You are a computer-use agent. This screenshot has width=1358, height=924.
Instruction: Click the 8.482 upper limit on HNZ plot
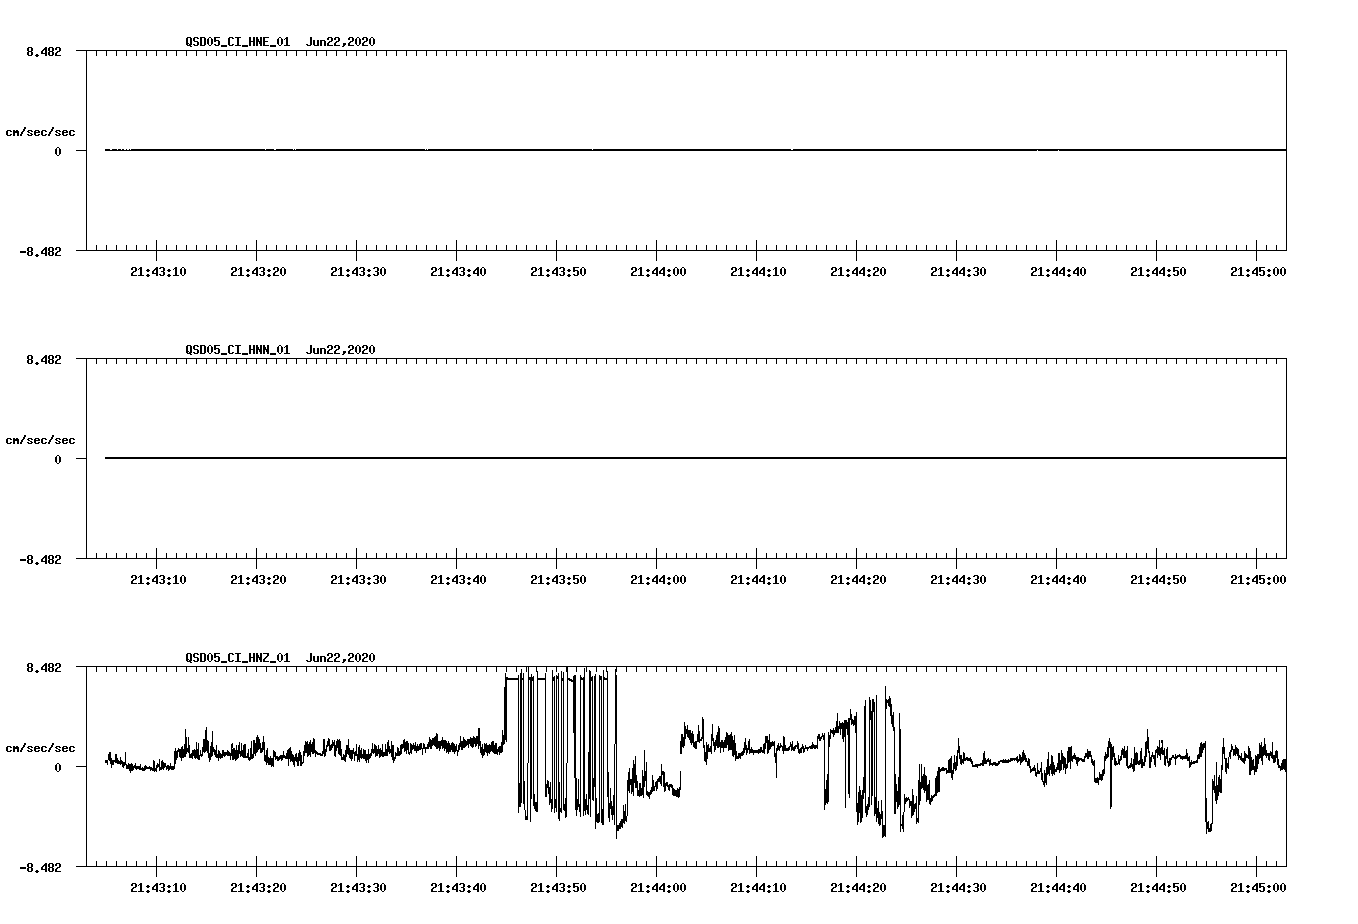point(44,667)
